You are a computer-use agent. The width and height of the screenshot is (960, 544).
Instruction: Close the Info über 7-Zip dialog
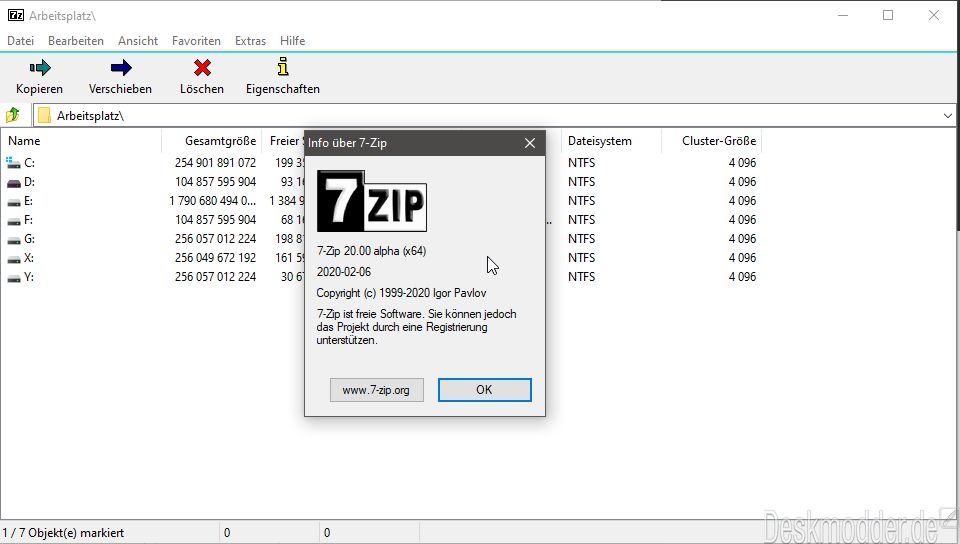click(x=530, y=143)
